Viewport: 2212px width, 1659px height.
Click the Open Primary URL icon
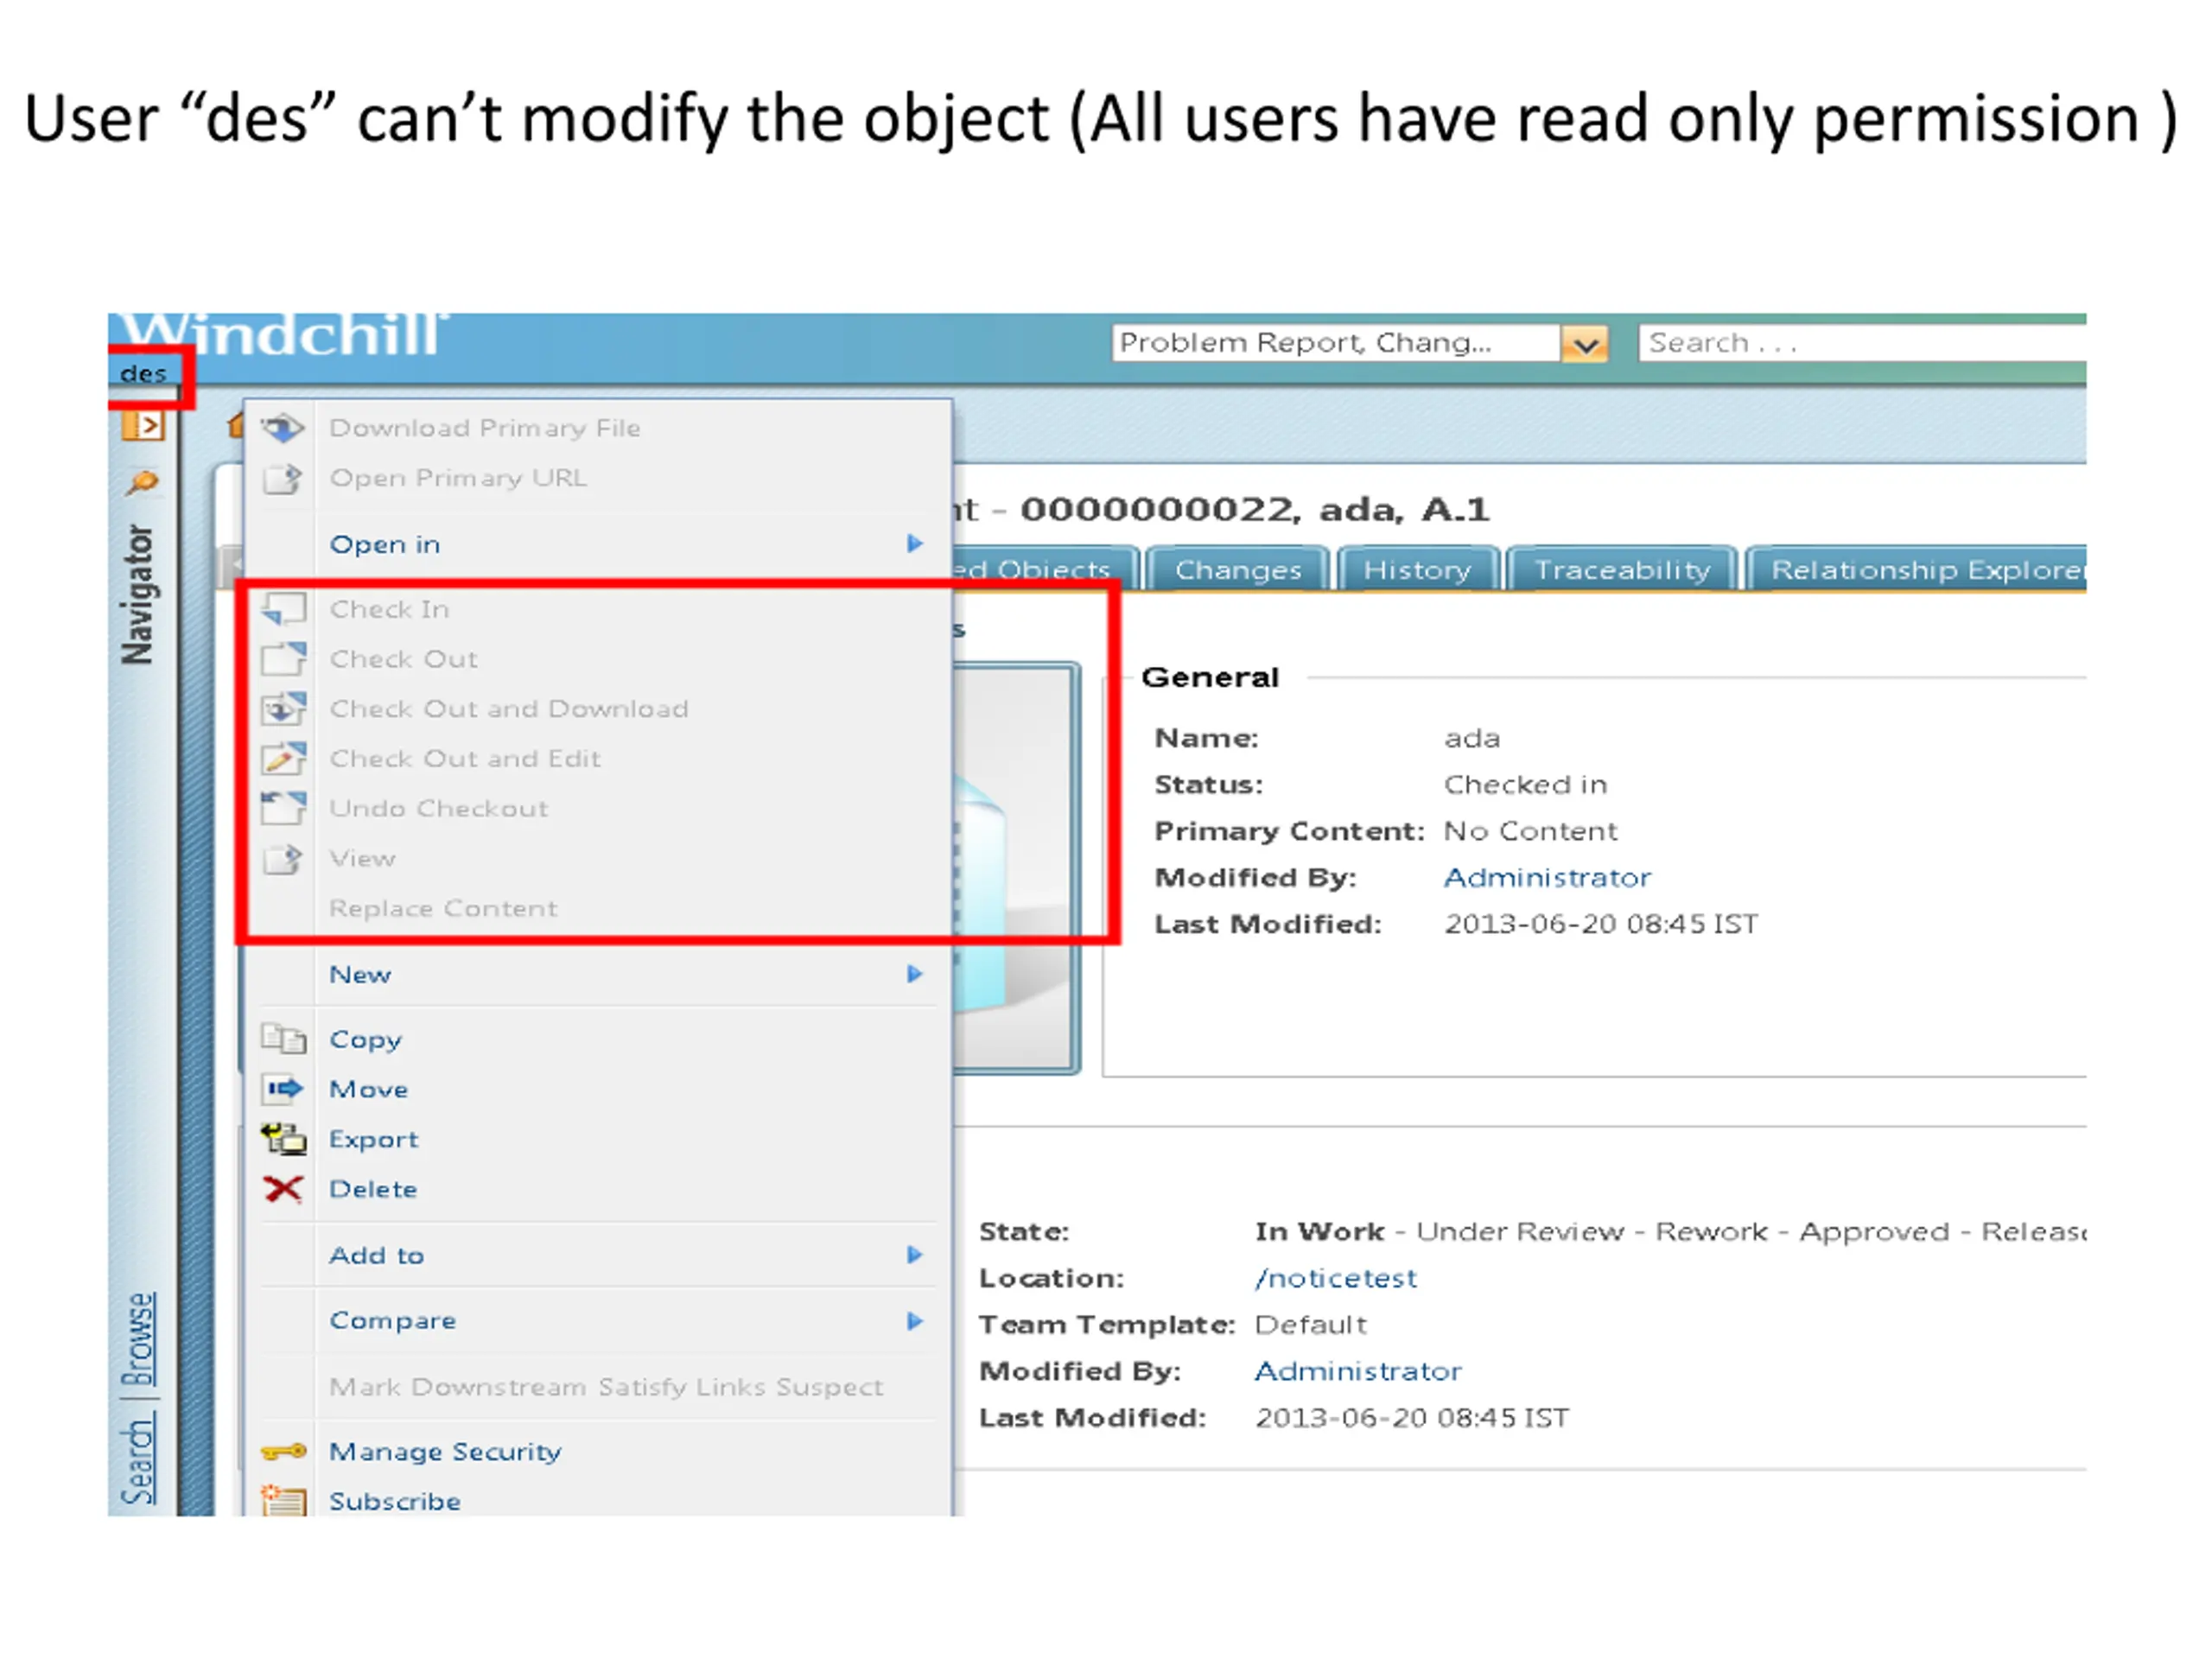pyautogui.click(x=282, y=479)
